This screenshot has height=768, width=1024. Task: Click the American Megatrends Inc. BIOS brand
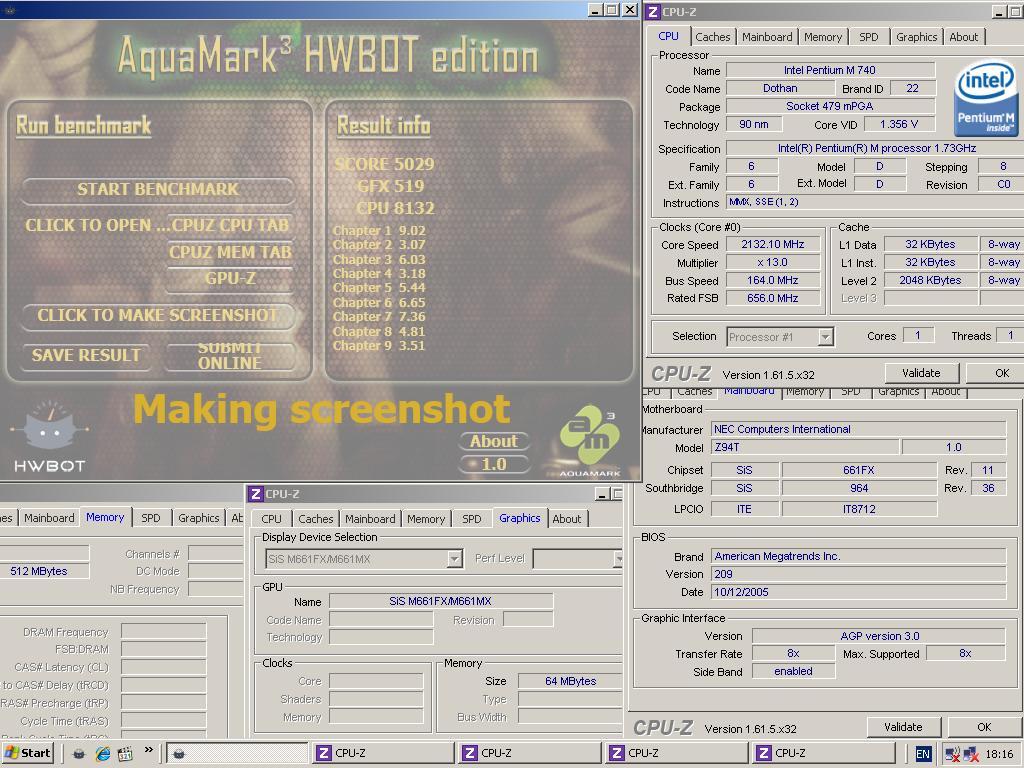tap(858, 556)
